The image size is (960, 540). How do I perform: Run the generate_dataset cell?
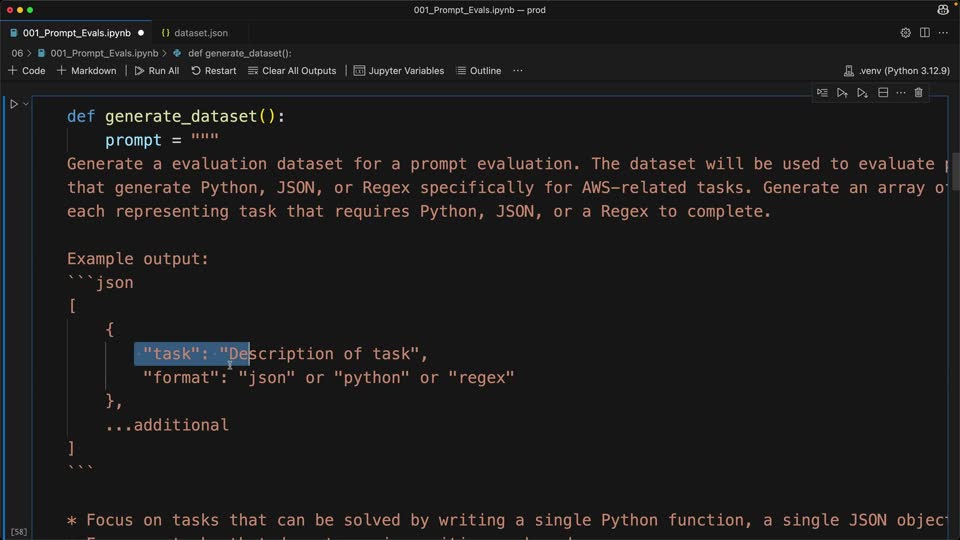(13, 104)
